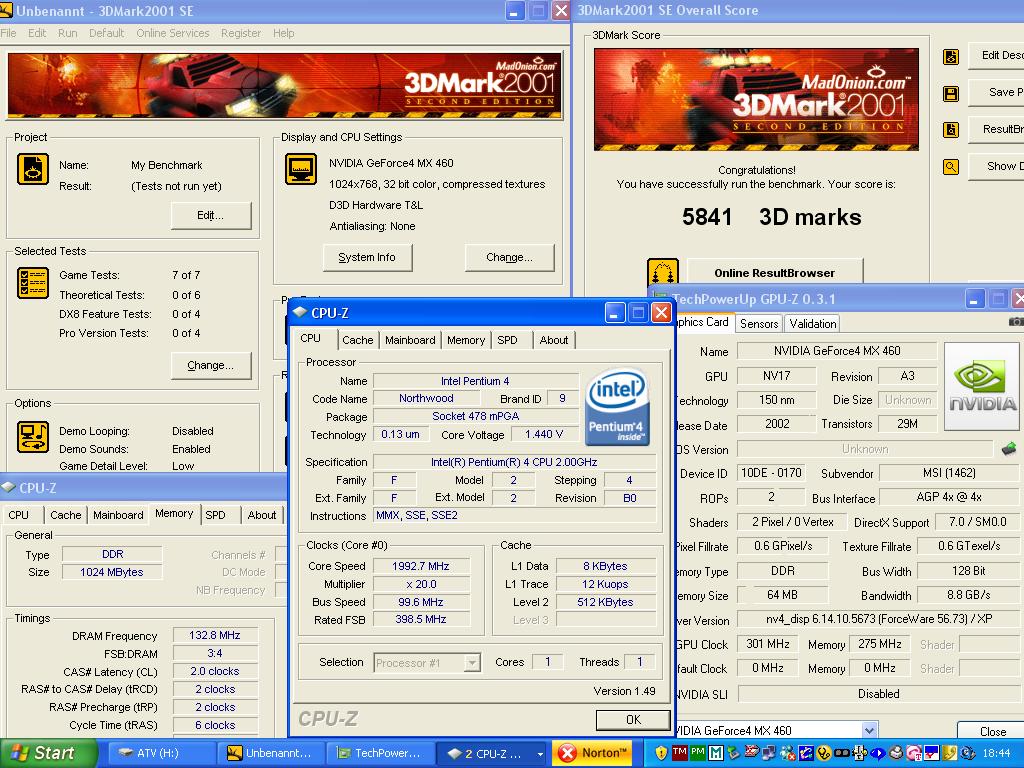
Task: Click the pink T-Online tray icon
Action: point(914,753)
